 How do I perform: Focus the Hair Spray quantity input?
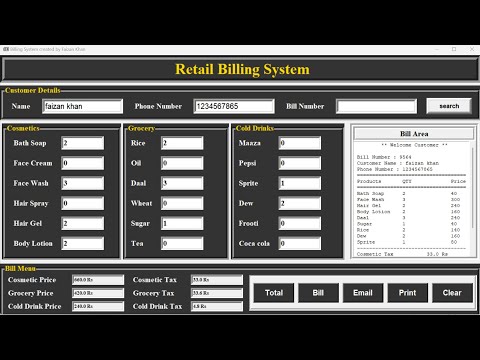[83, 203]
